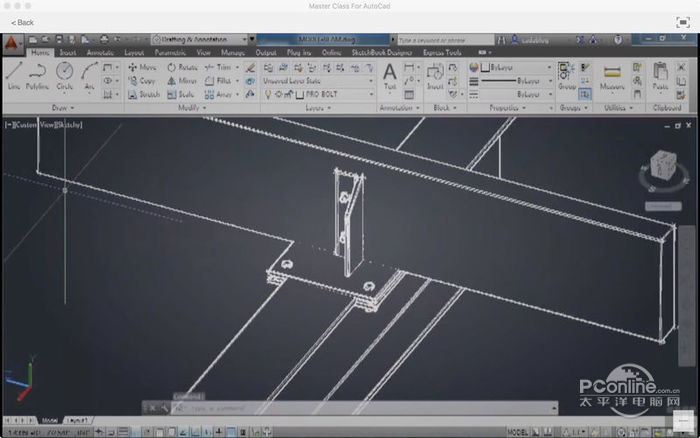Expand the Properties panel
Image resolution: width=700 pixels, height=438 pixels.
pos(508,108)
